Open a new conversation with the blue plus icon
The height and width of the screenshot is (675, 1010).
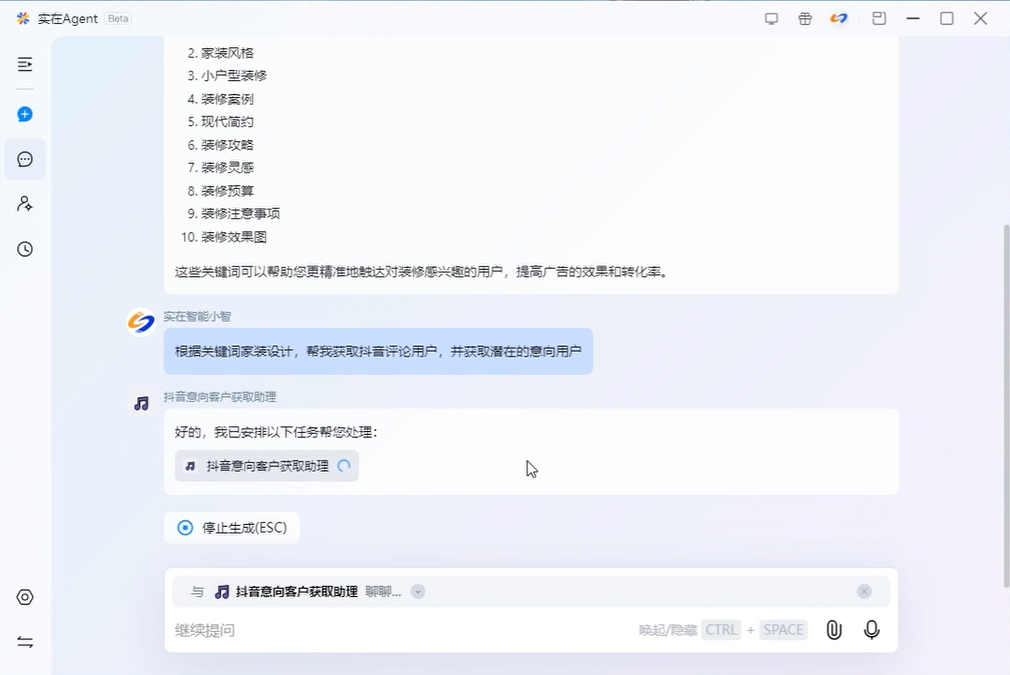tap(24, 113)
